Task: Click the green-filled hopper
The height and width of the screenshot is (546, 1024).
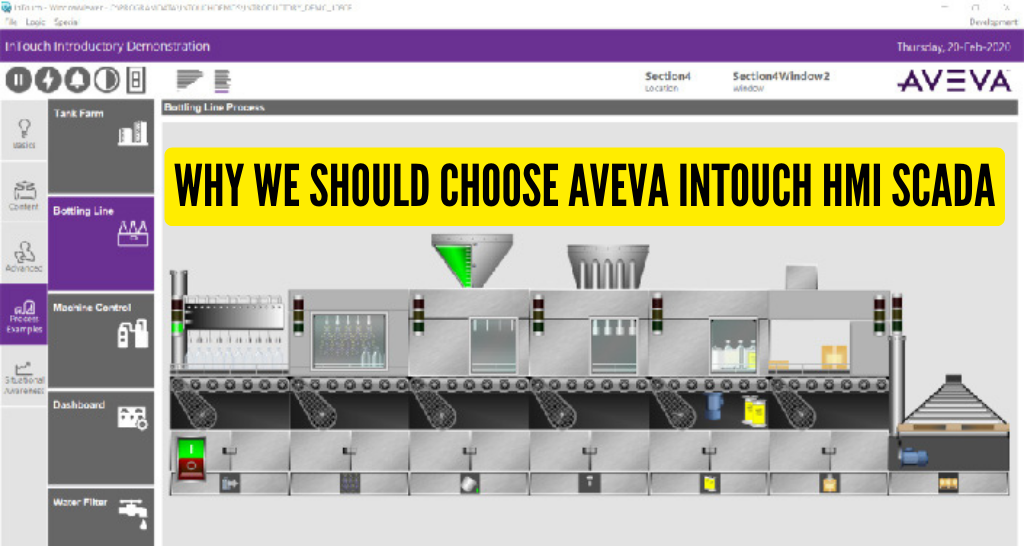Action: click(x=472, y=261)
